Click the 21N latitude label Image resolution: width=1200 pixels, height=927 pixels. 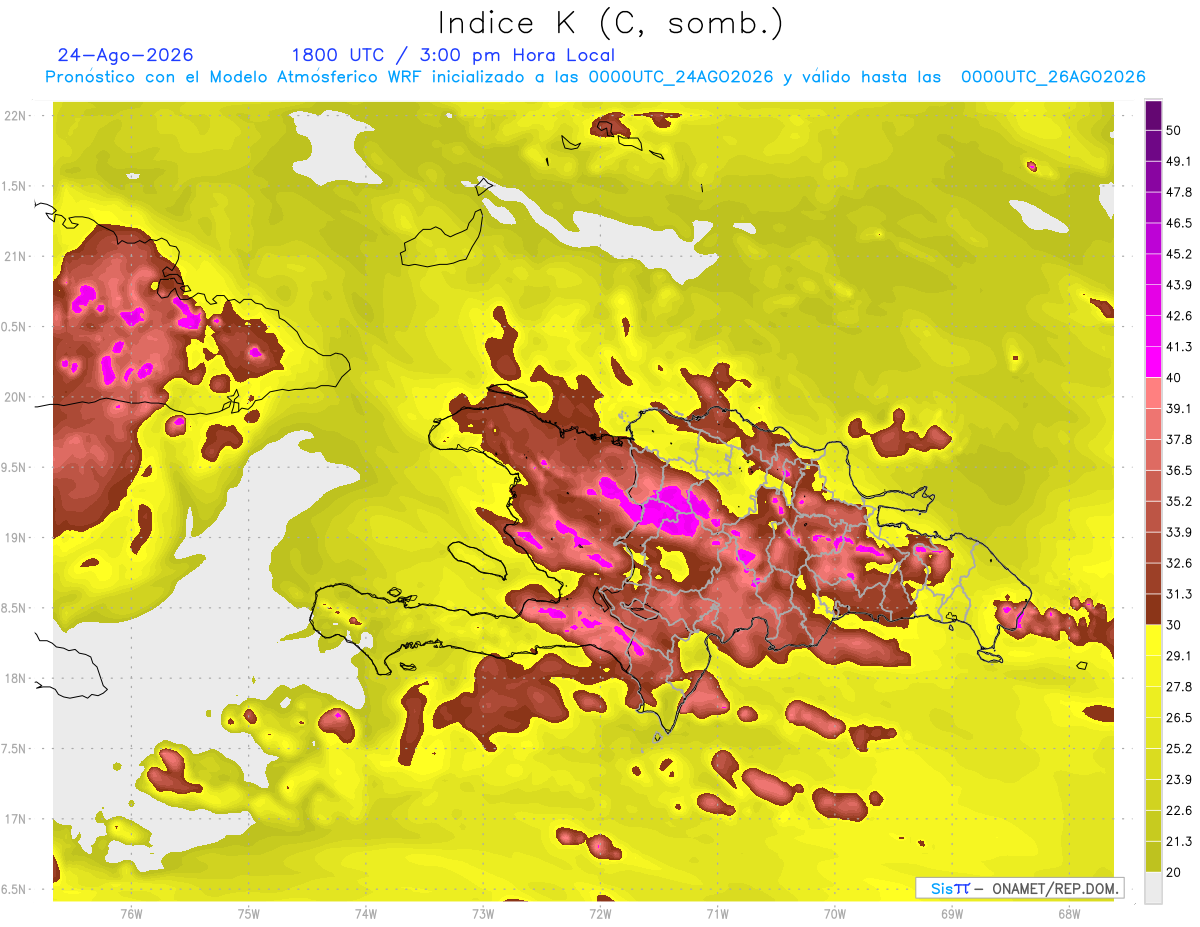[16, 256]
